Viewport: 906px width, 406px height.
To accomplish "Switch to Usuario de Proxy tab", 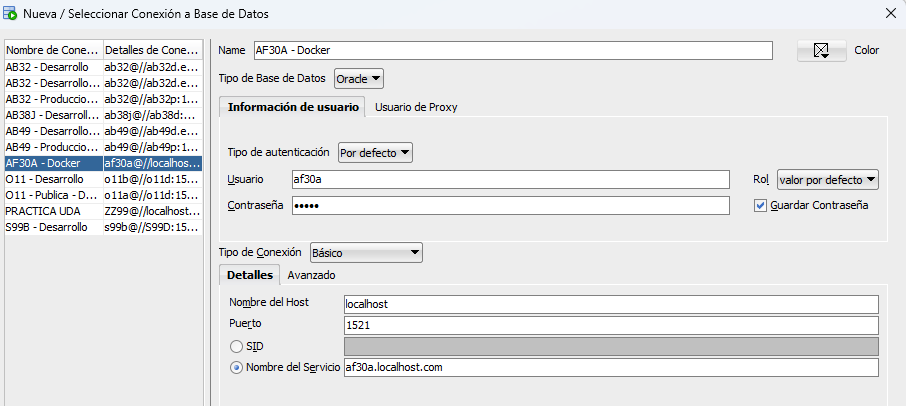I will [416, 107].
